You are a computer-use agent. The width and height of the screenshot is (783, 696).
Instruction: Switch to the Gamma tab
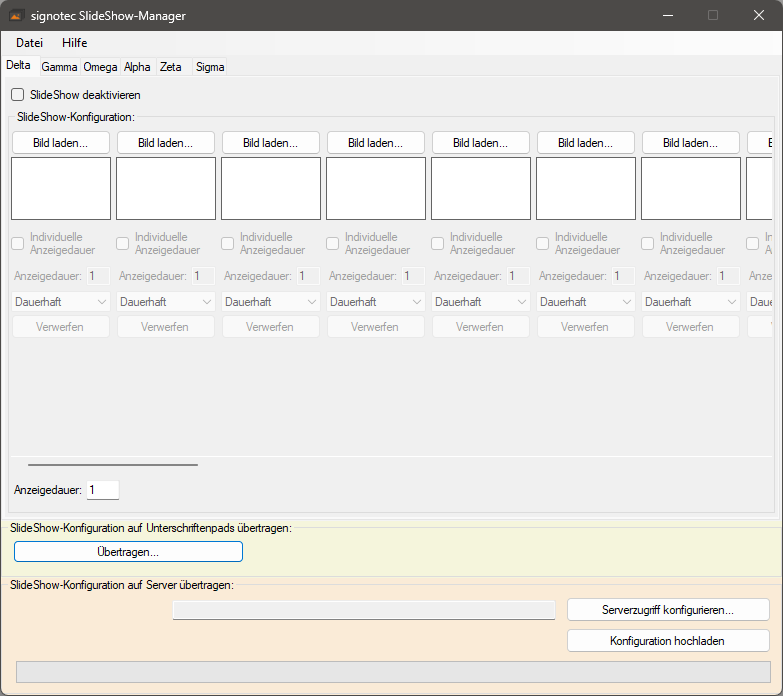[x=59, y=67]
